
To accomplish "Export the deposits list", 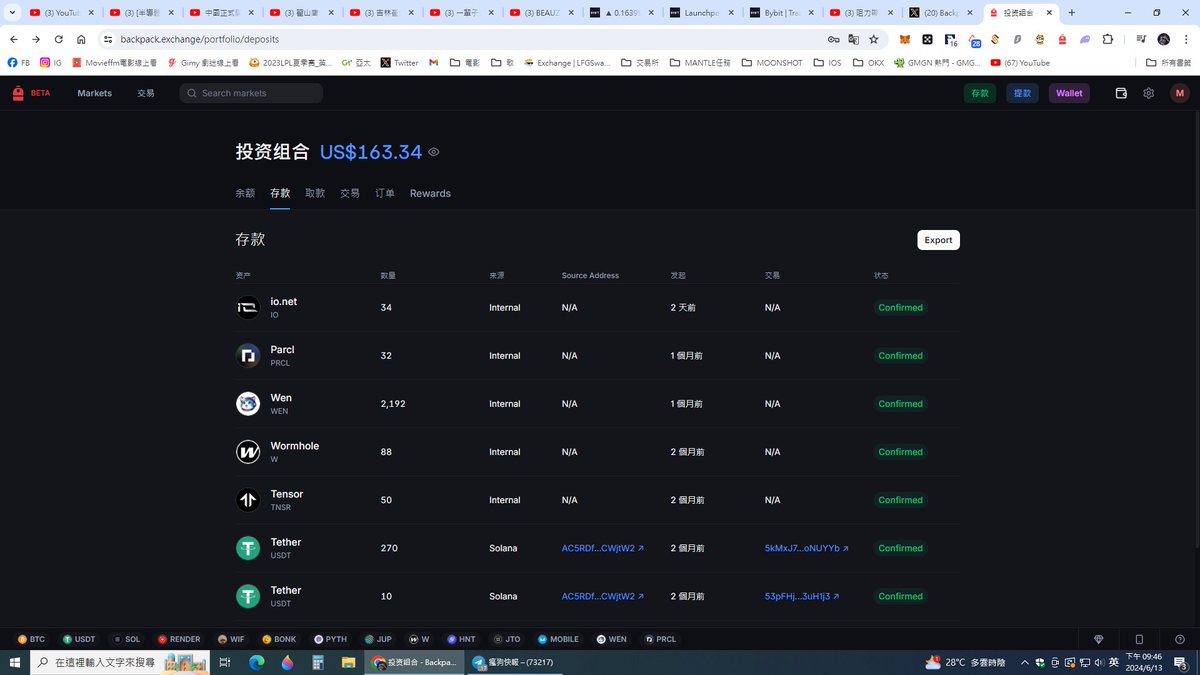I will tap(938, 240).
